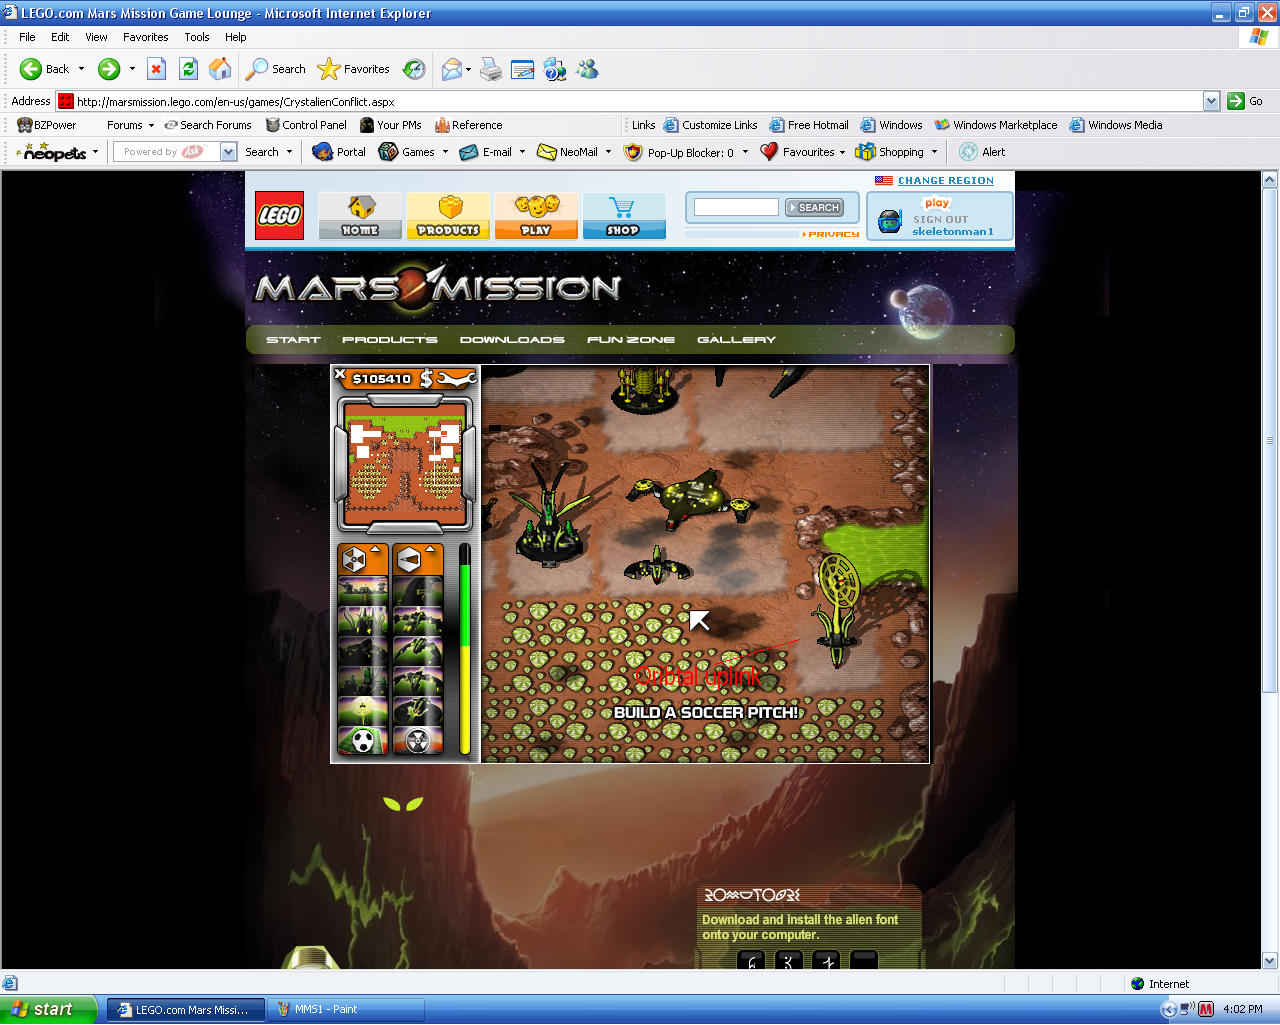This screenshot has height=1025, width=1280.
Task: Click the Neopets toolbar logo
Action: [54, 152]
